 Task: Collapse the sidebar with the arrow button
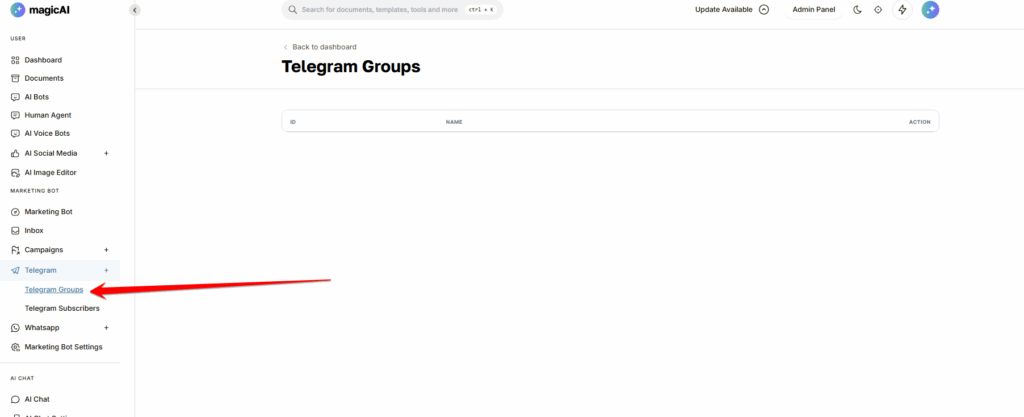135,10
